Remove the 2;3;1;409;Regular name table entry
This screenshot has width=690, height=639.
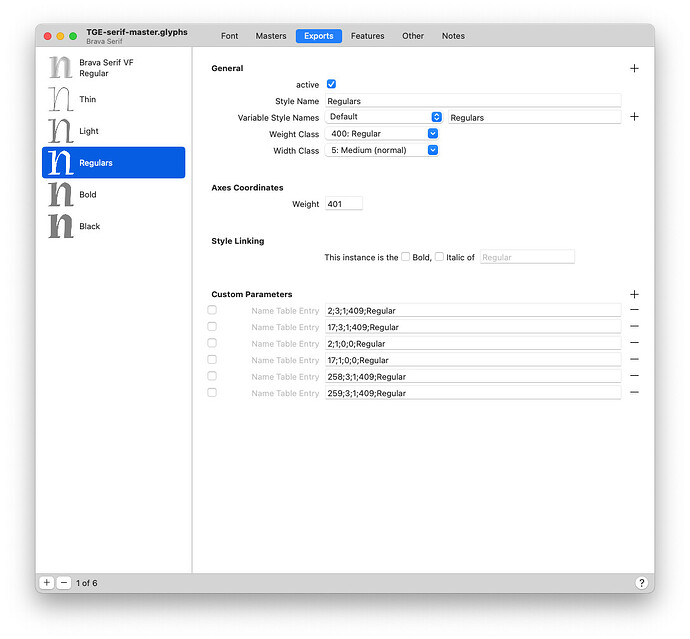coord(634,310)
